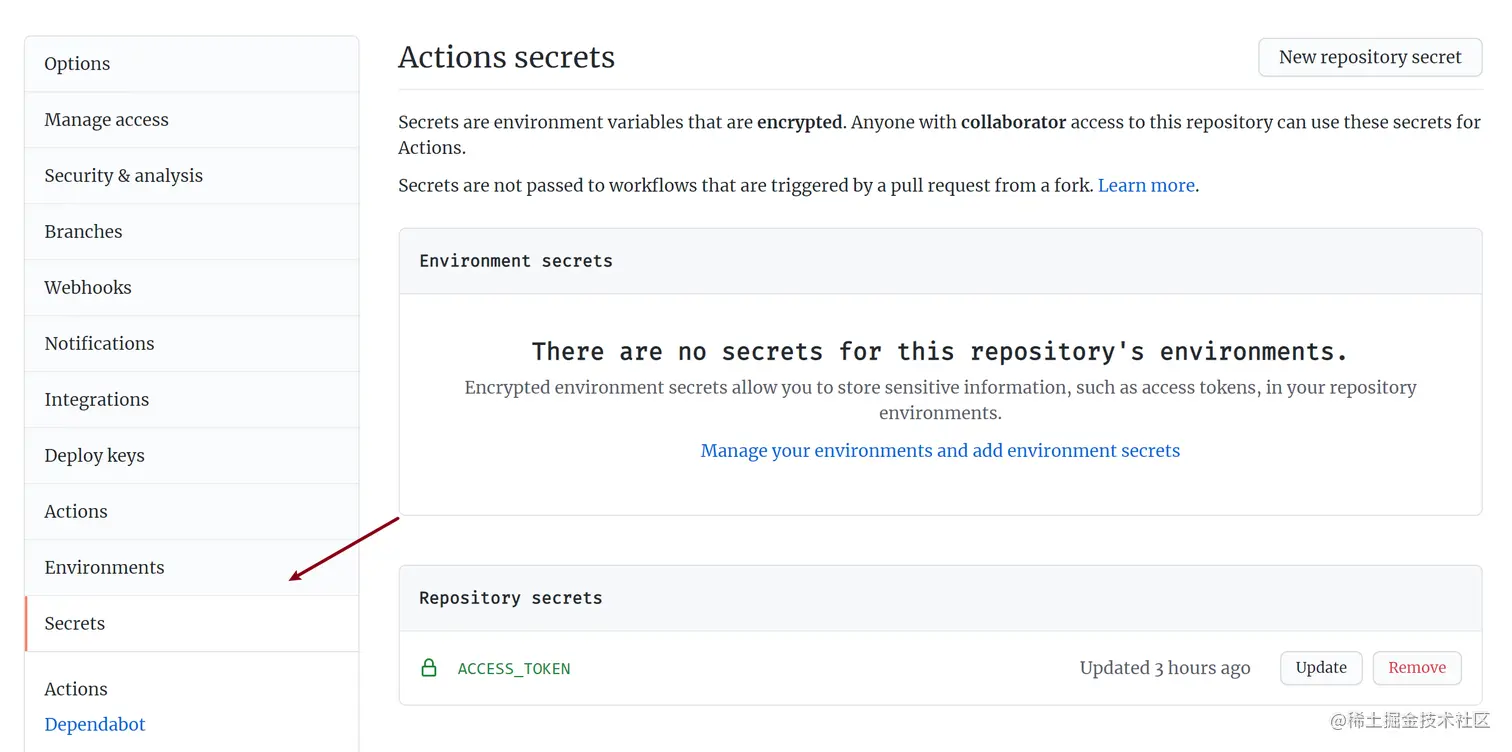Select Notifications in the sidebar
1512x752 pixels.
pyautogui.click(x=99, y=344)
